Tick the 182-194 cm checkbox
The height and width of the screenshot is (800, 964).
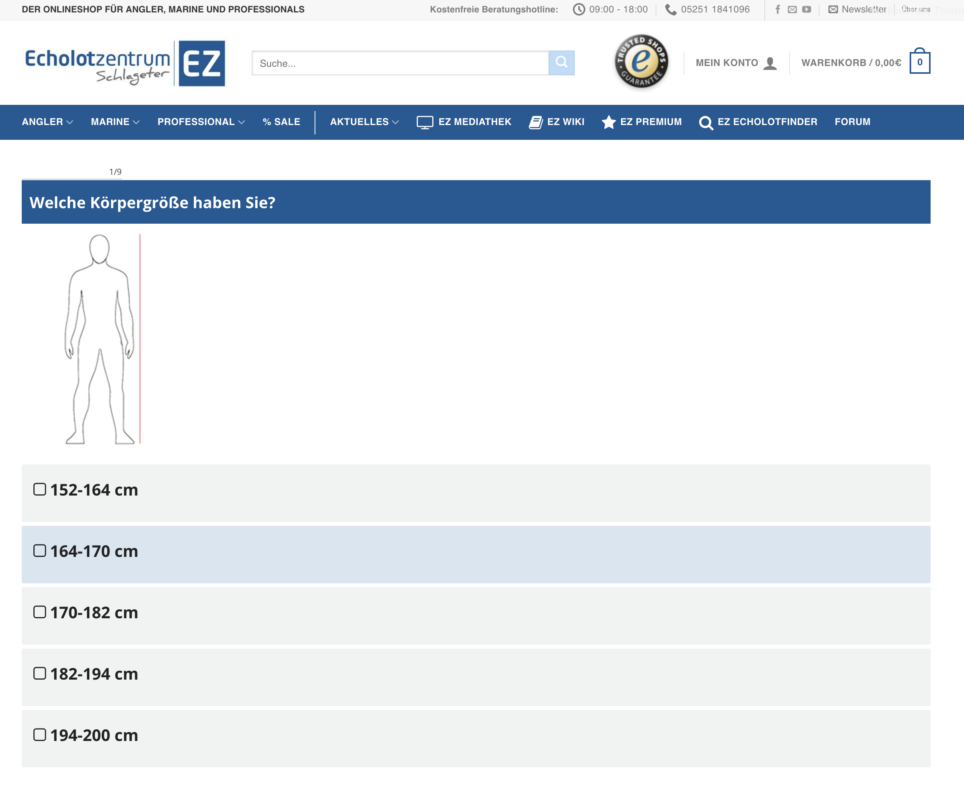tap(39, 673)
